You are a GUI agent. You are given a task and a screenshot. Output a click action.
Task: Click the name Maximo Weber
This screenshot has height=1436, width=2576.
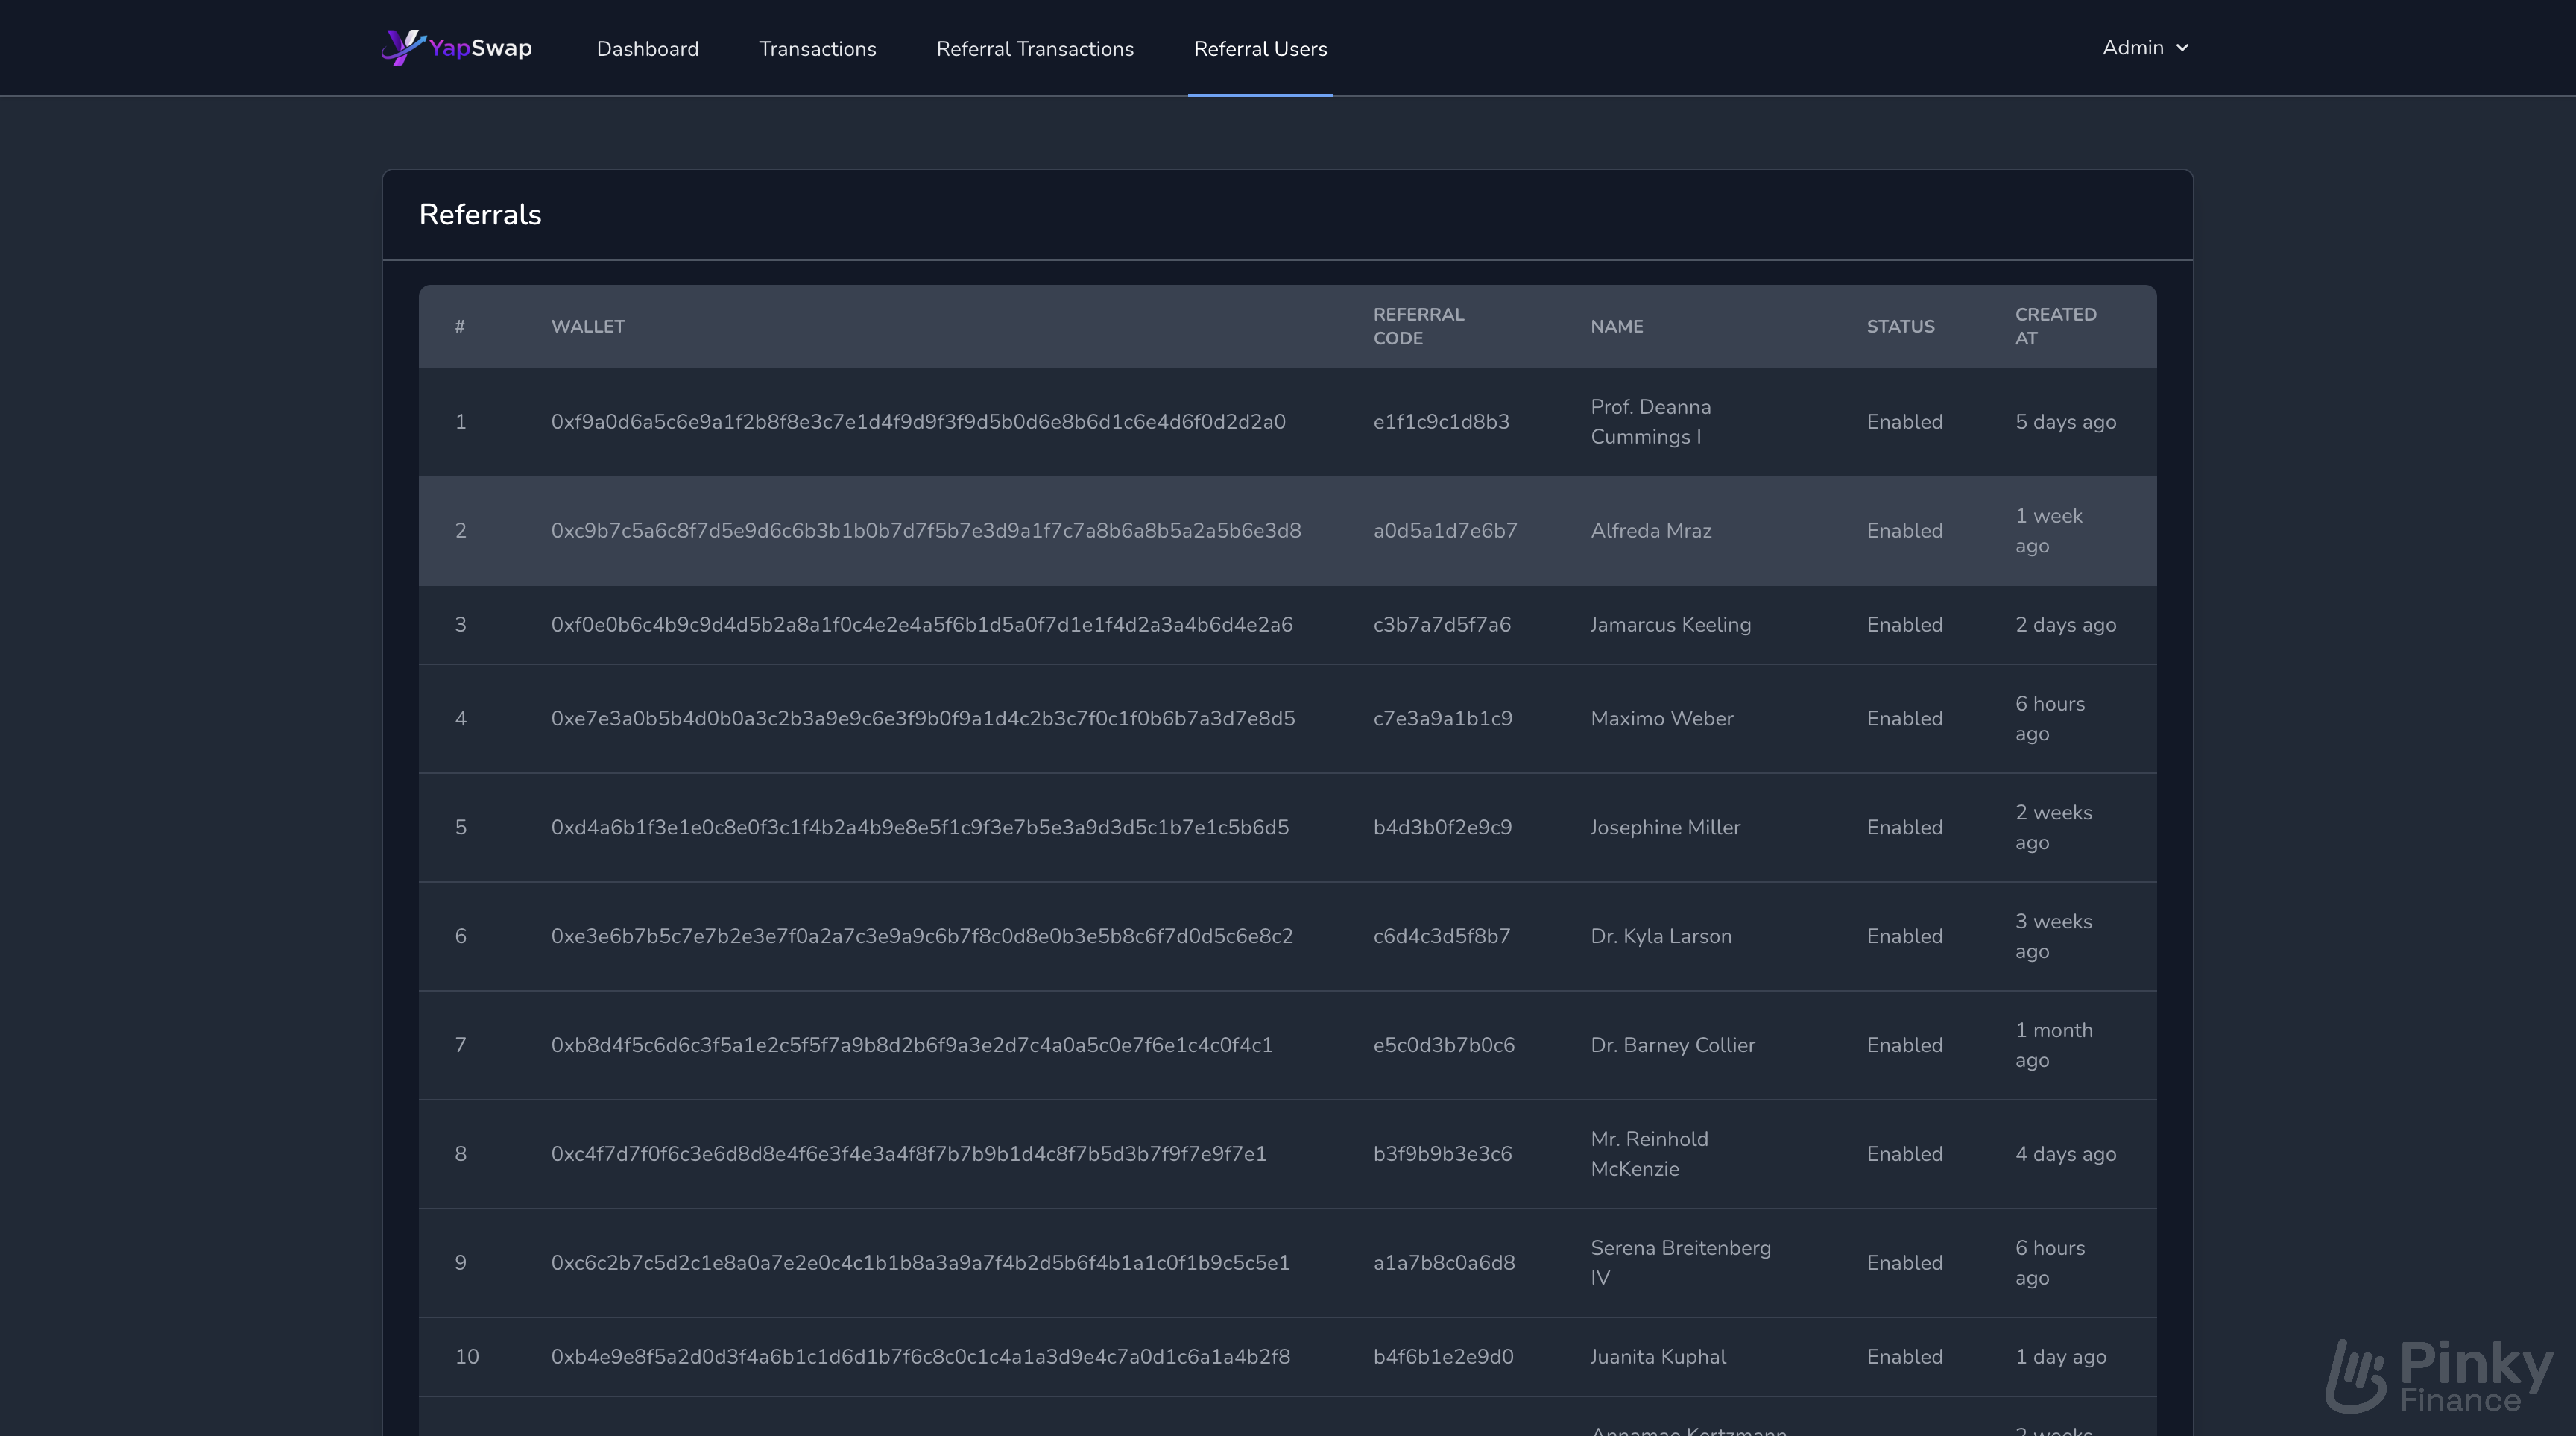click(x=1661, y=718)
